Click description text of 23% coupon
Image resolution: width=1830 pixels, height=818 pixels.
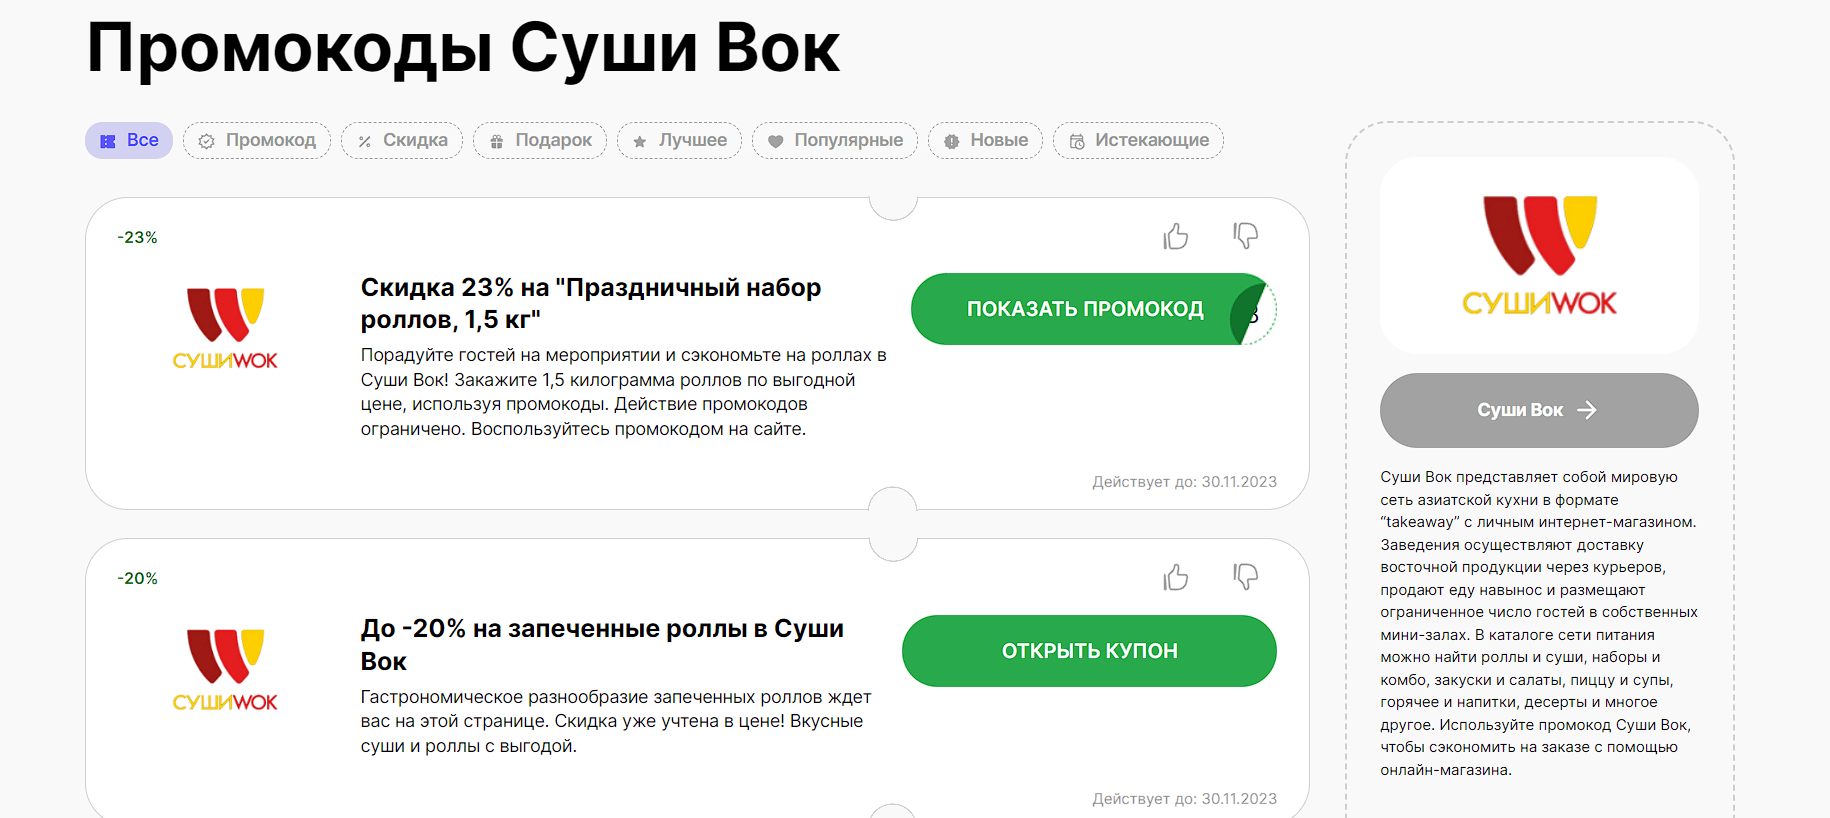[623, 392]
